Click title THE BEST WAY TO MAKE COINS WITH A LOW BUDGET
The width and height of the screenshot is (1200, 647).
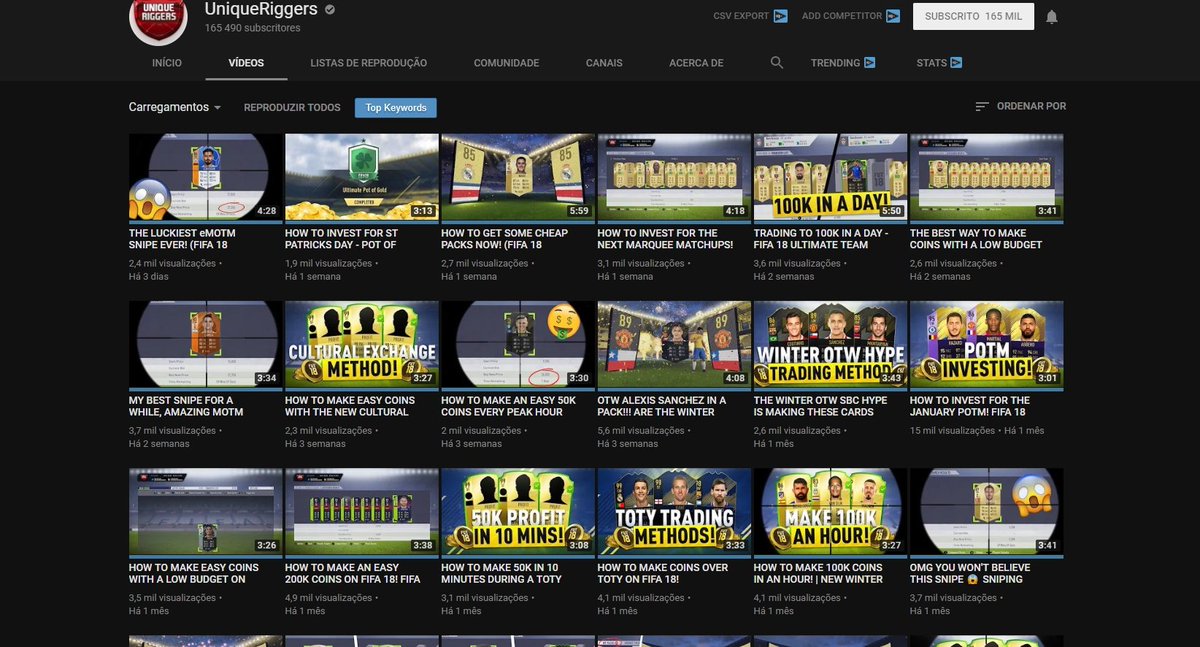(976, 239)
